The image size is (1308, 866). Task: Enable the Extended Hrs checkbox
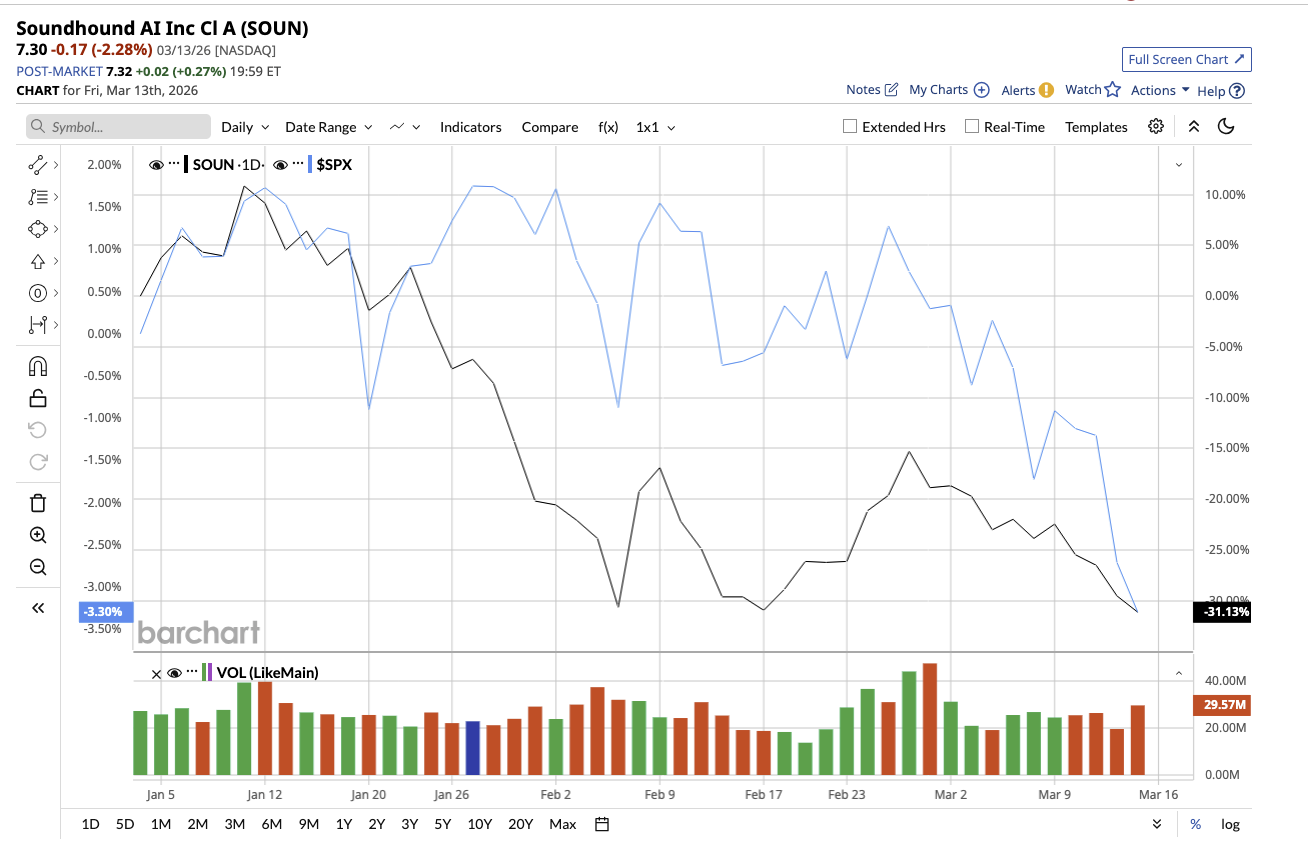pyautogui.click(x=850, y=127)
